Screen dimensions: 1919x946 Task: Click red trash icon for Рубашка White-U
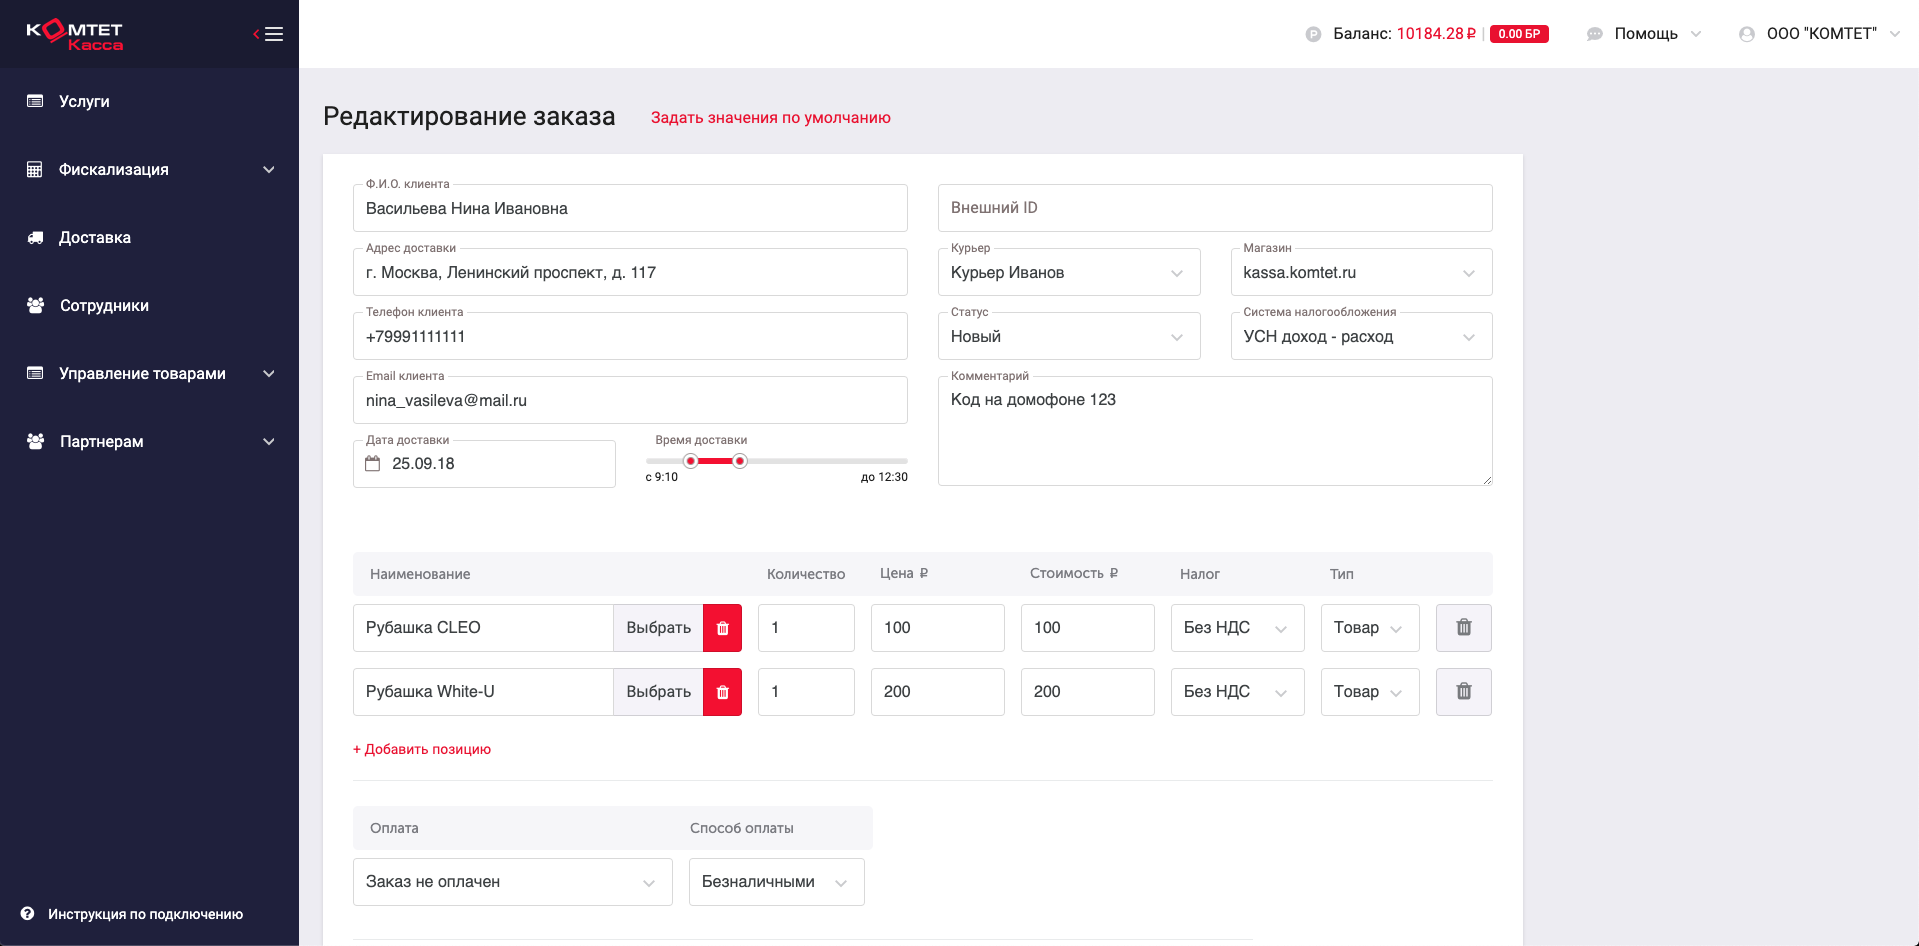coord(722,692)
